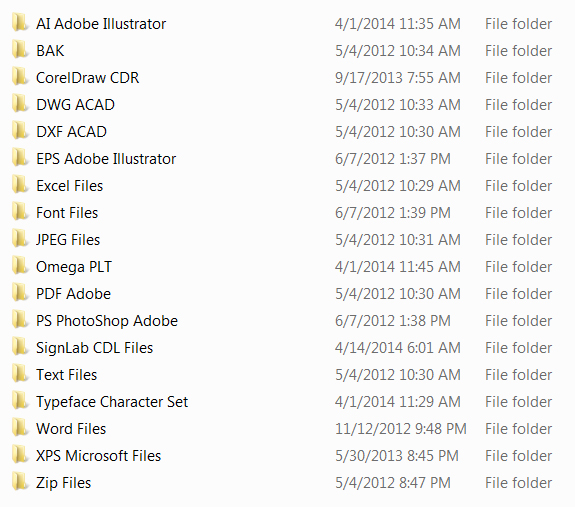Click the XPS Microsoft Files folder icon

pyautogui.click(x=20, y=455)
